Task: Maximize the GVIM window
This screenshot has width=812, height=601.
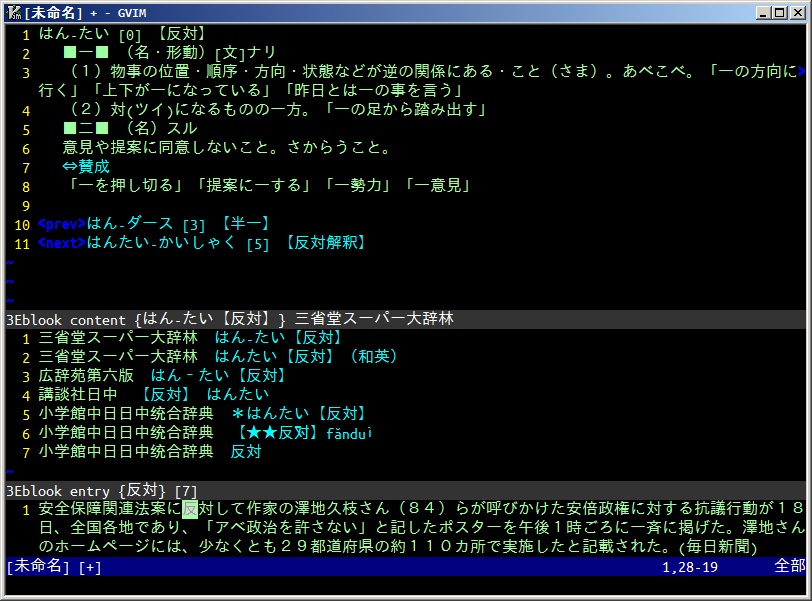Action: [779, 12]
